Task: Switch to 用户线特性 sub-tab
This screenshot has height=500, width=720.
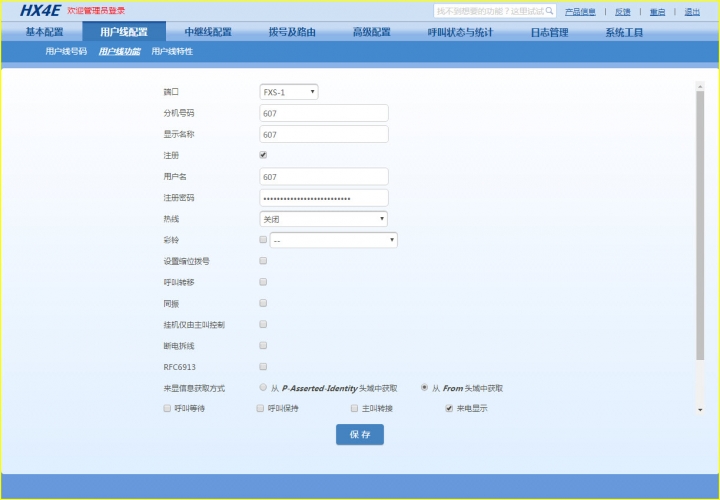Action: pyautogui.click(x=172, y=51)
